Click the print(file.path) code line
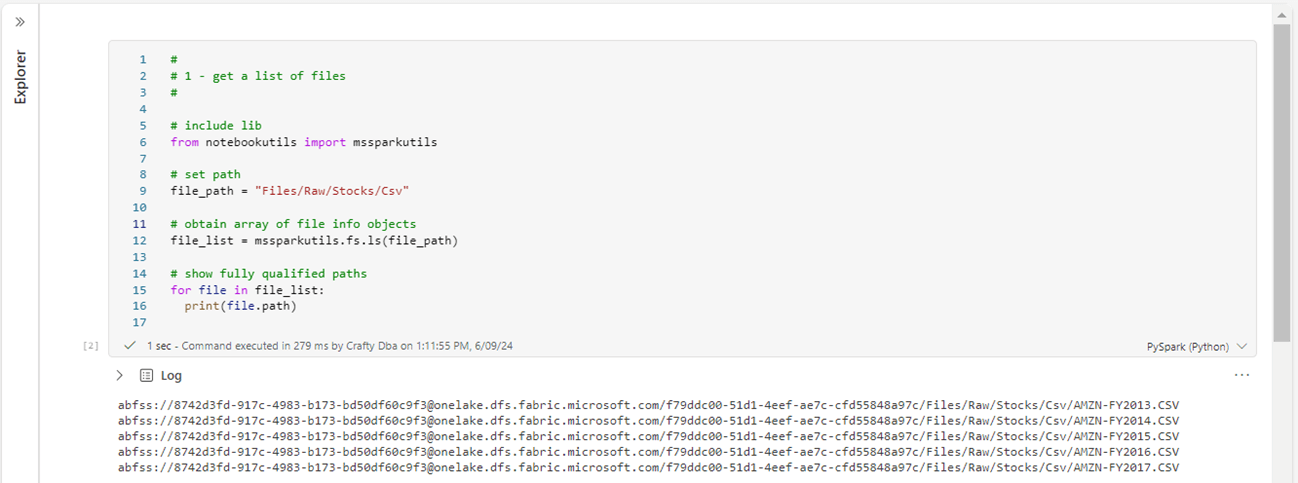The image size is (1298, 483). coord(240,306)
